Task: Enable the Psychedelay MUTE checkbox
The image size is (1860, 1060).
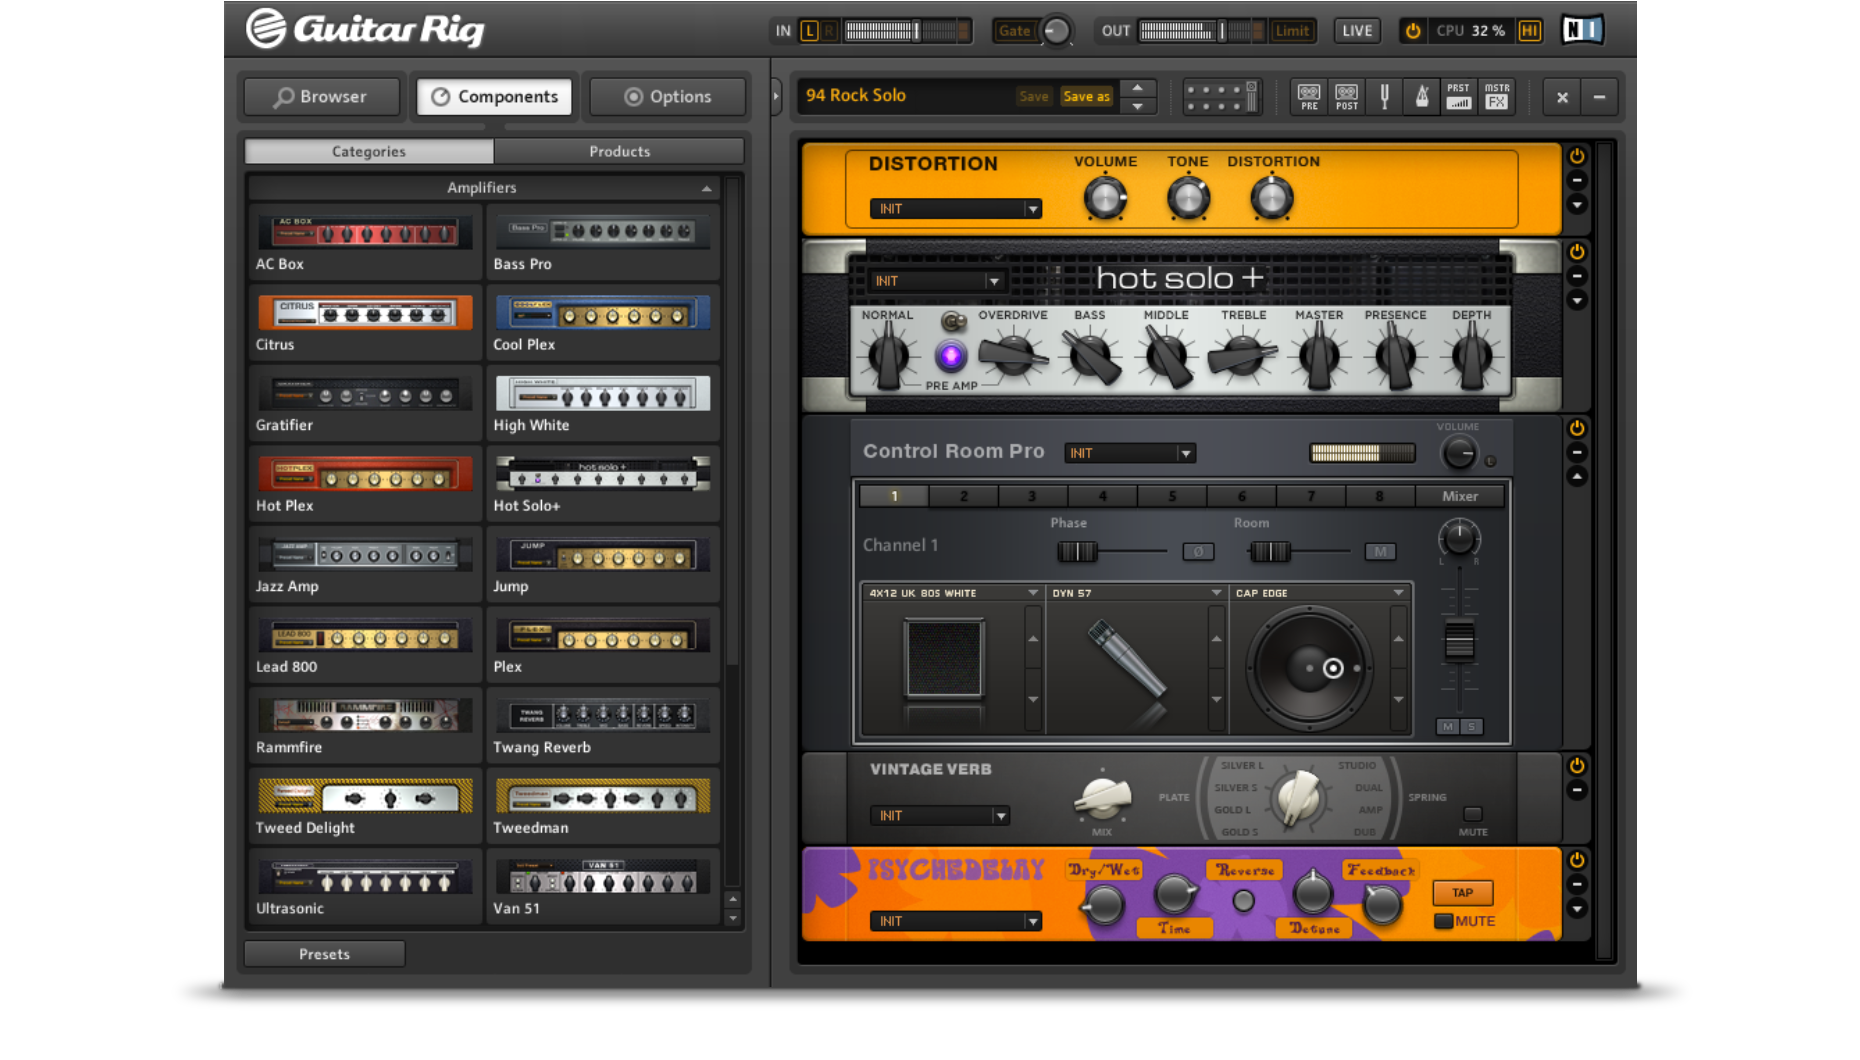Action: click(1443, 921)
